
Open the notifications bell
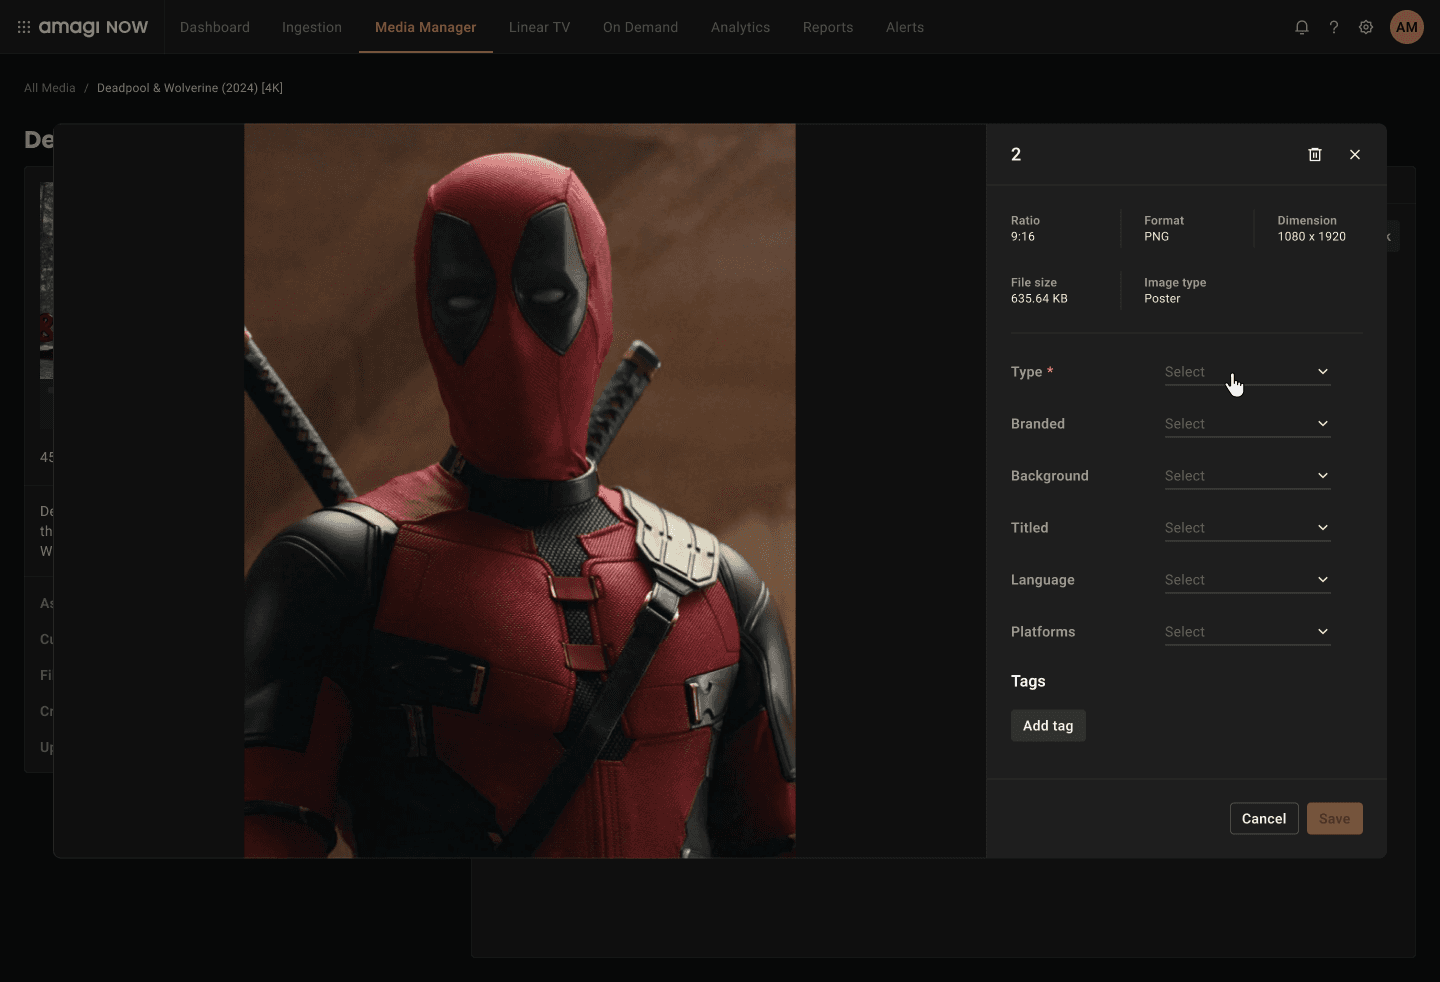coord(1302,27)
